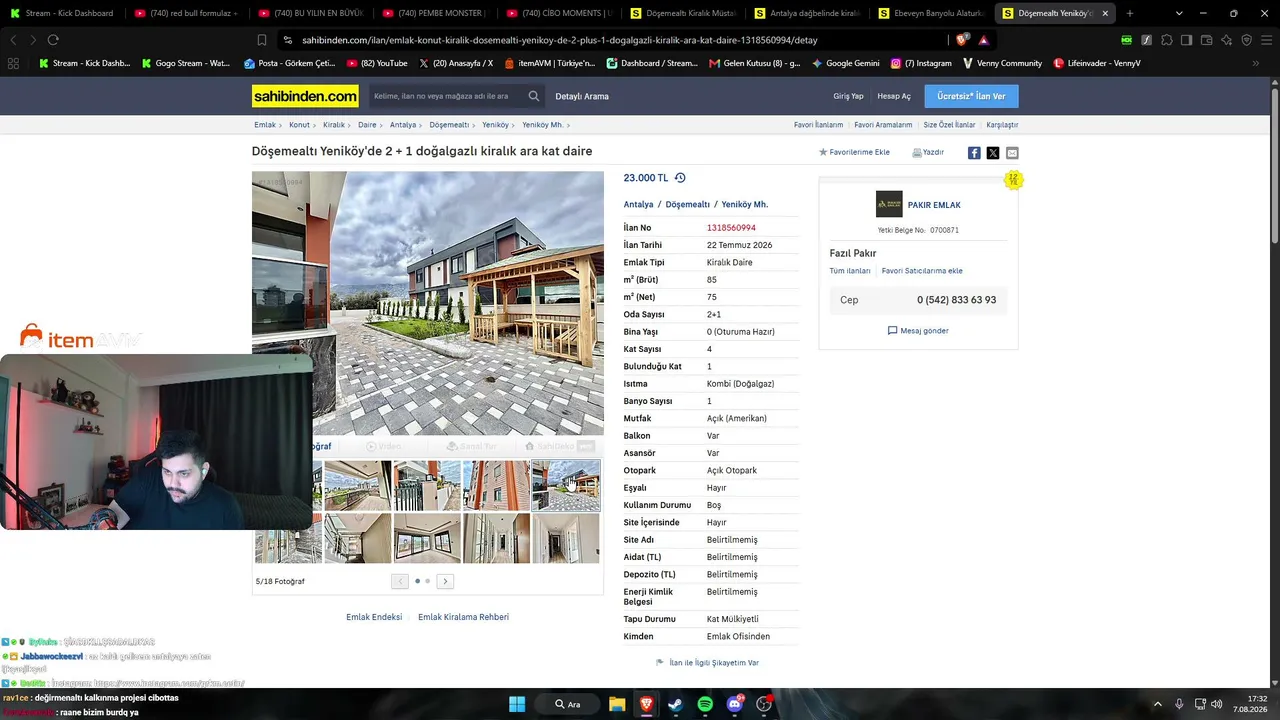The height and width of the screenshot is (720, 1280).
Task: Select first thumbnail page dot
Action: (417, 581)
